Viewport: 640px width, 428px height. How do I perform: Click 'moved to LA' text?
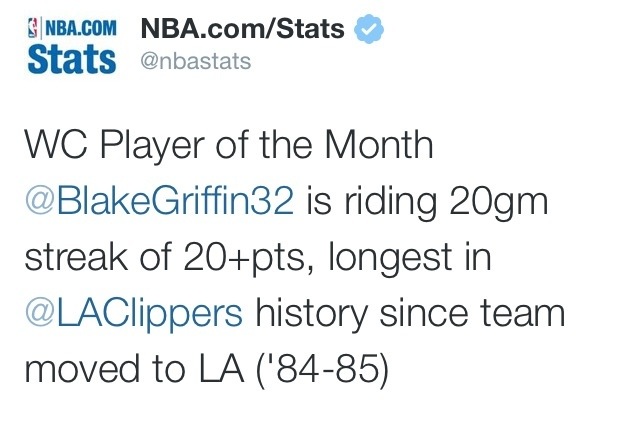pos(134,370)
